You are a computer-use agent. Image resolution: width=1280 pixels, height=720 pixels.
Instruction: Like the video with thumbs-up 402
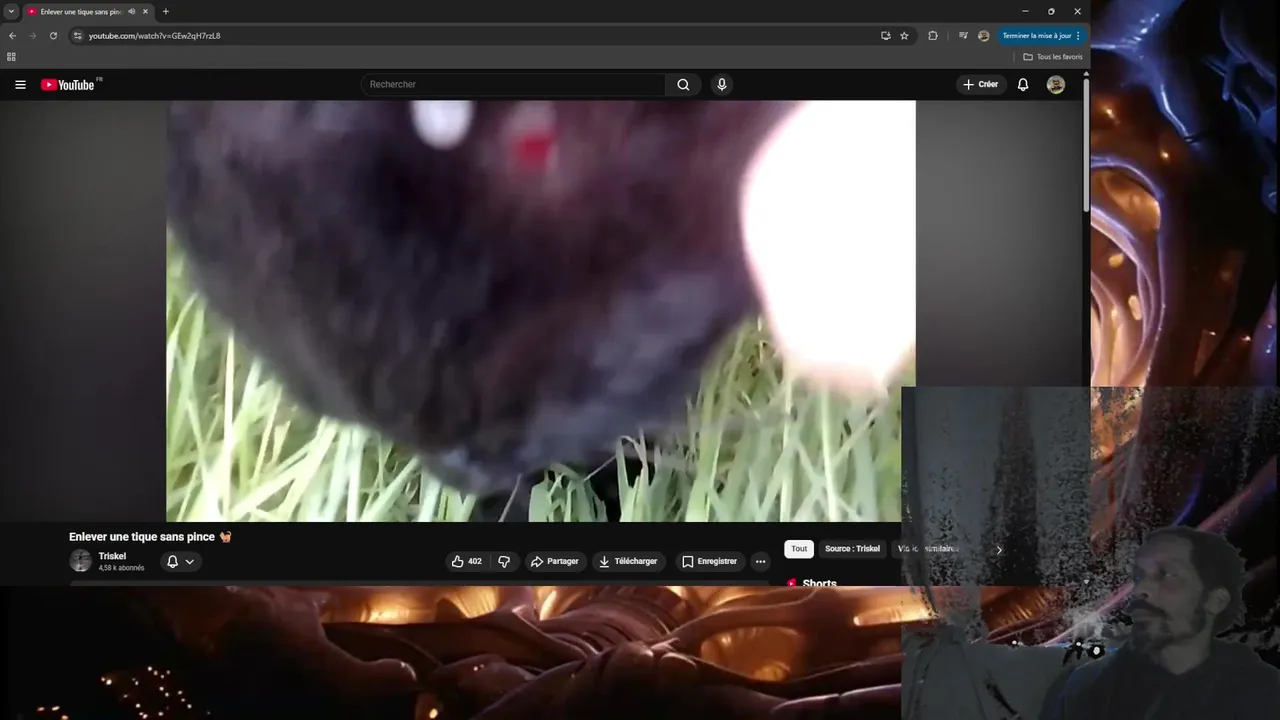click(x=466, y=562)
